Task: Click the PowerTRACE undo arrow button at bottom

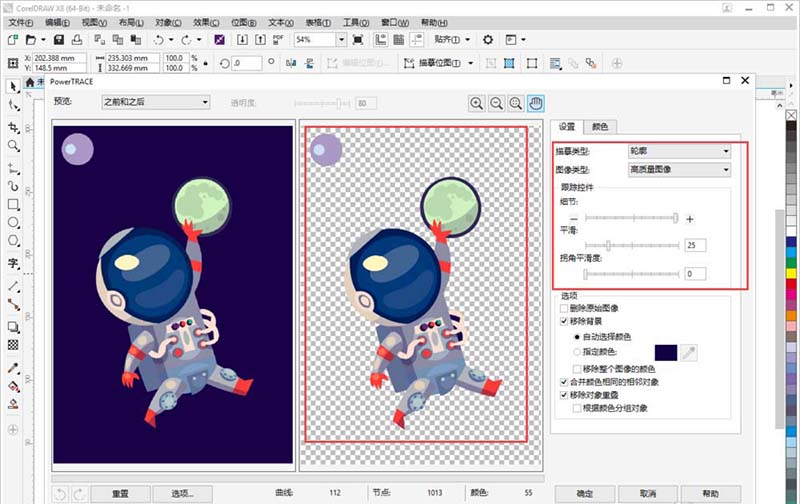Action: click(60, 493)
